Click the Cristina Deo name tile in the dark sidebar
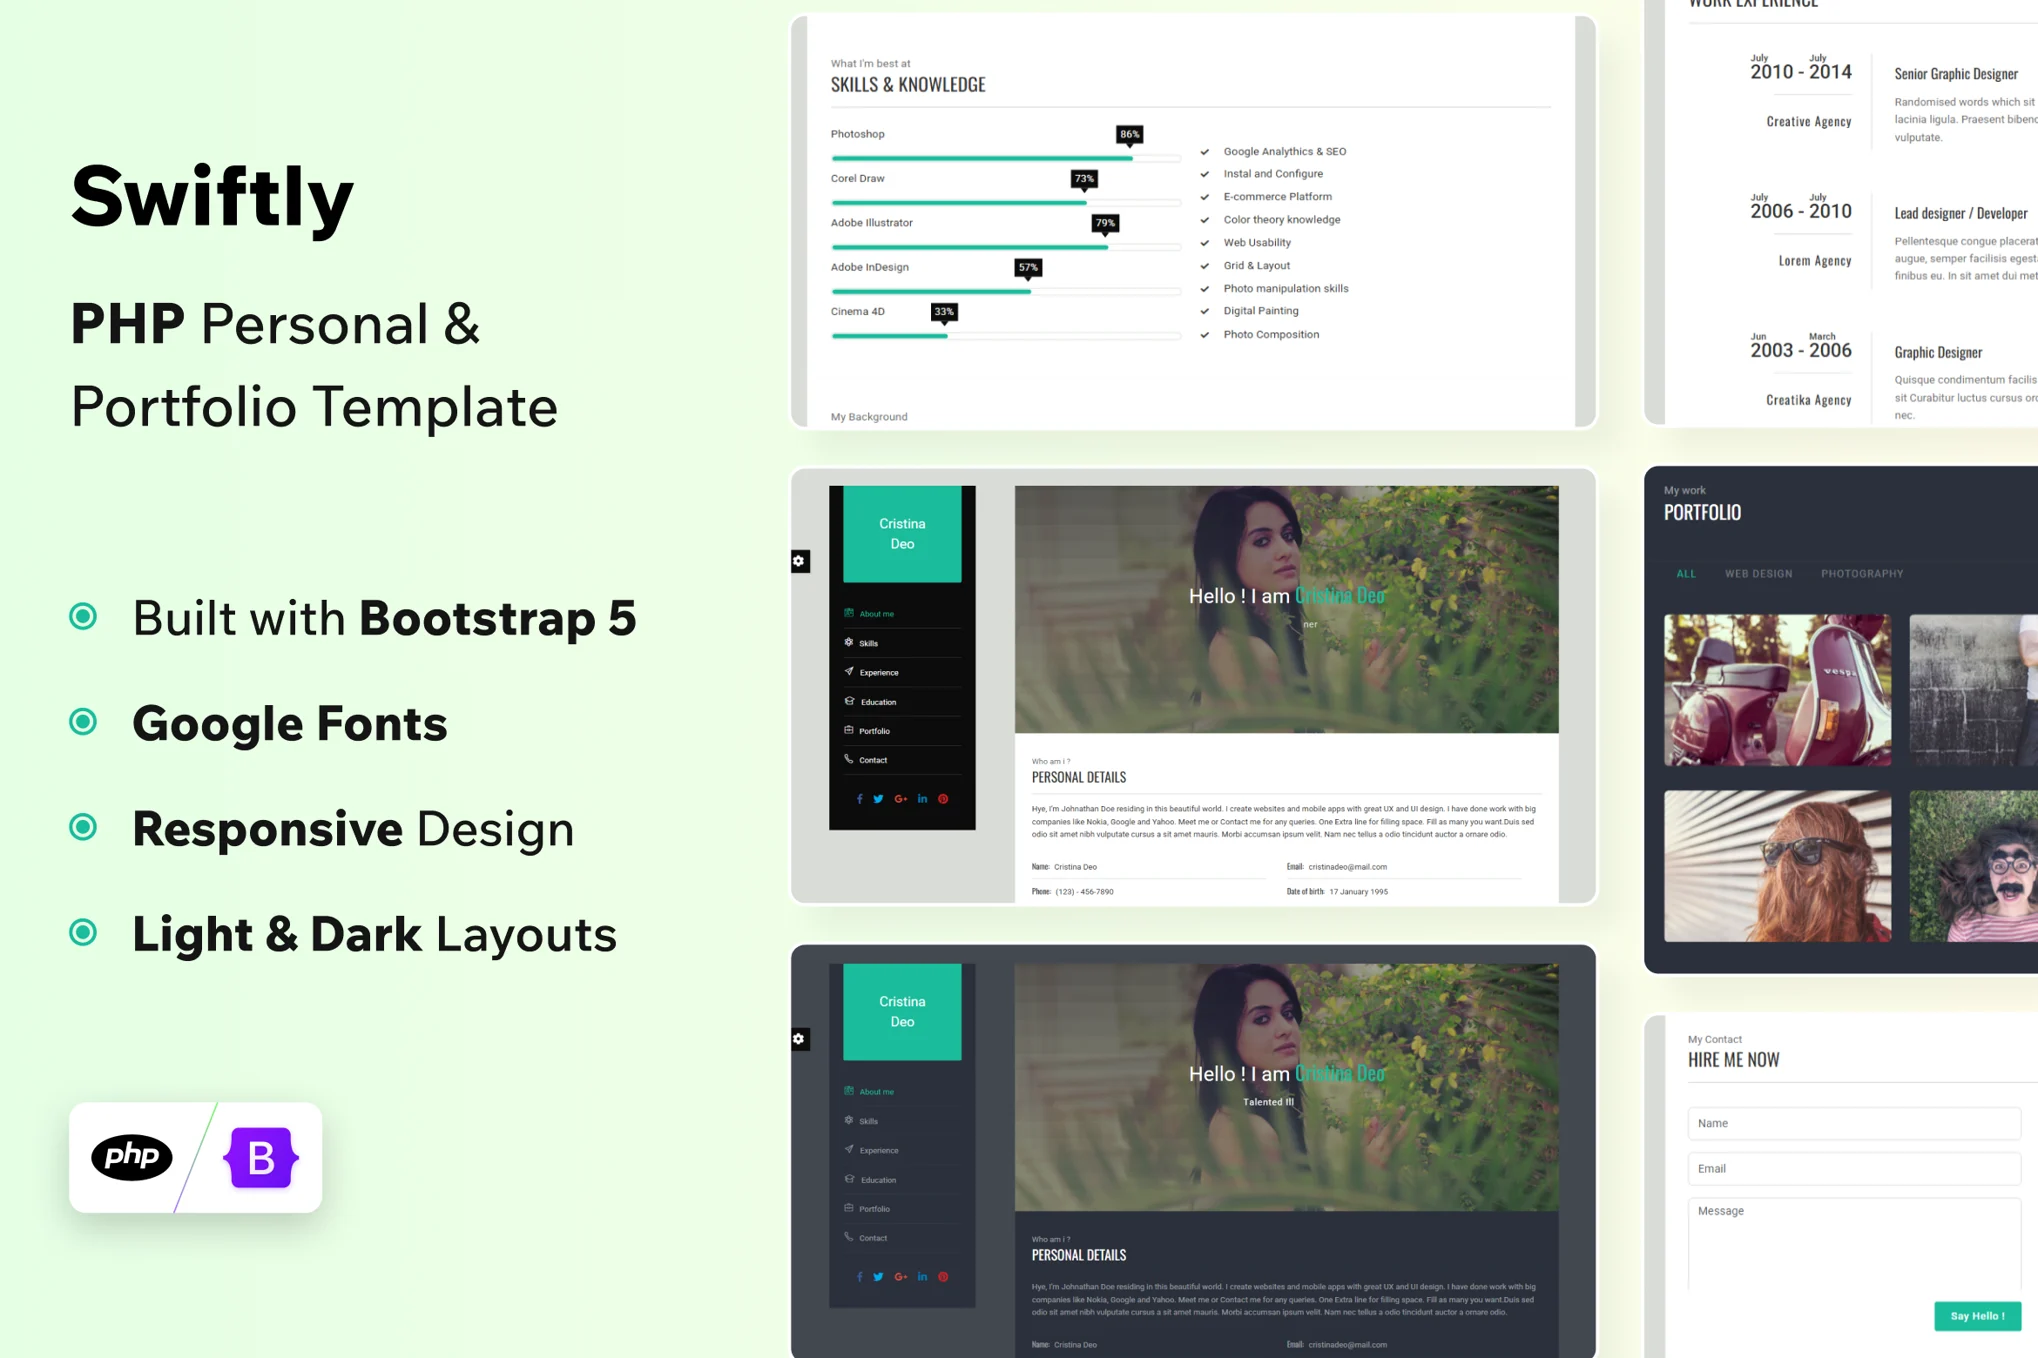 [902, 1012]
